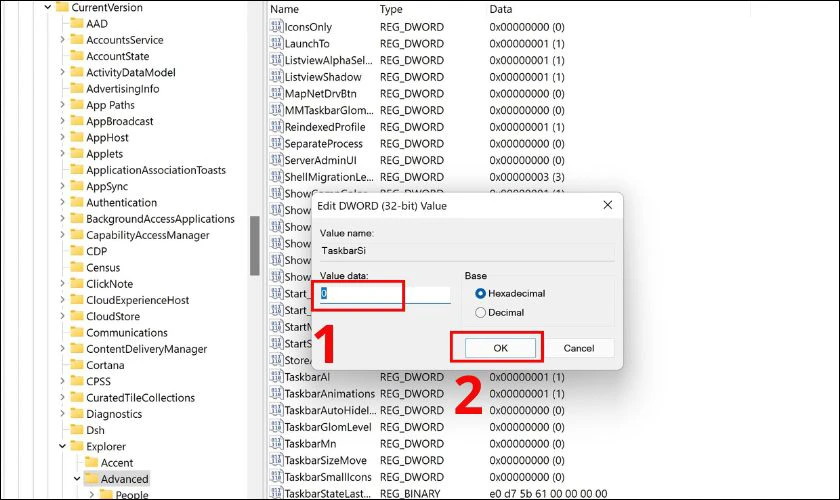Click OK in Edit DWORD dialog
Screen dimensions: 840x500
click(500, 348)
